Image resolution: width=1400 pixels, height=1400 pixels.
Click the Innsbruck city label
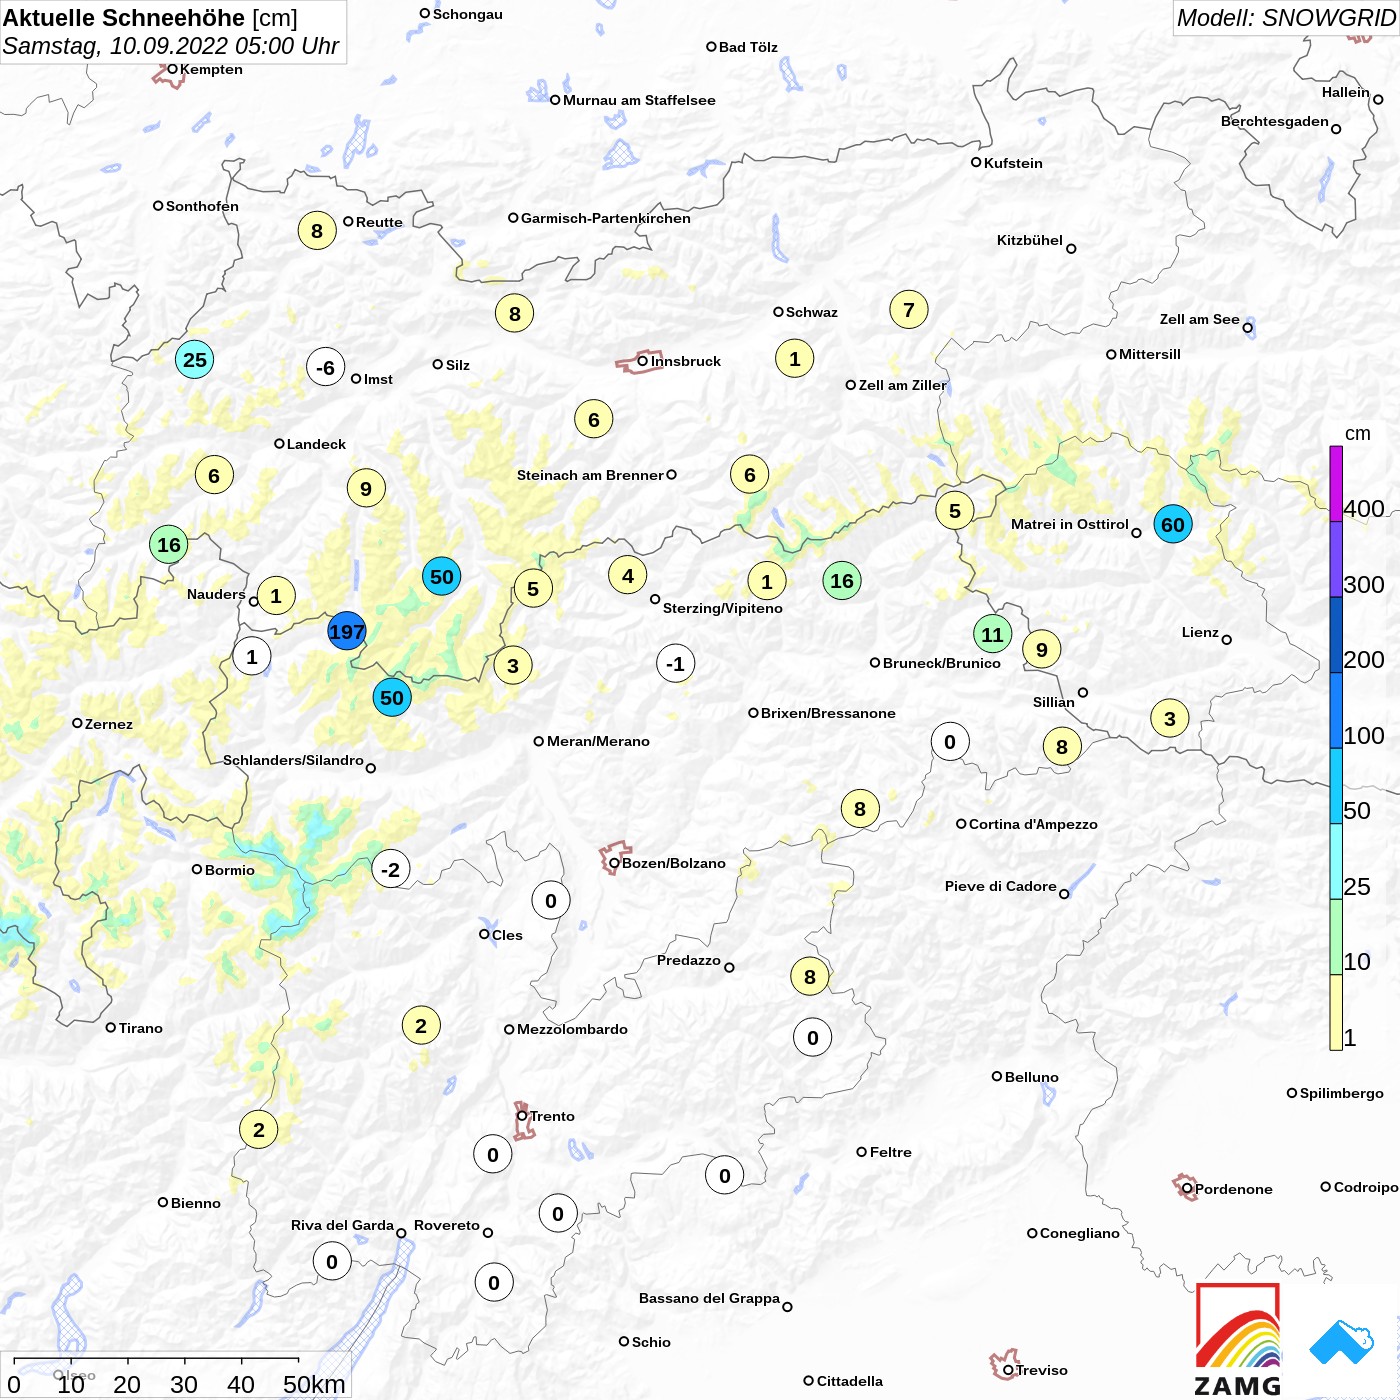(x=686, y=361)
